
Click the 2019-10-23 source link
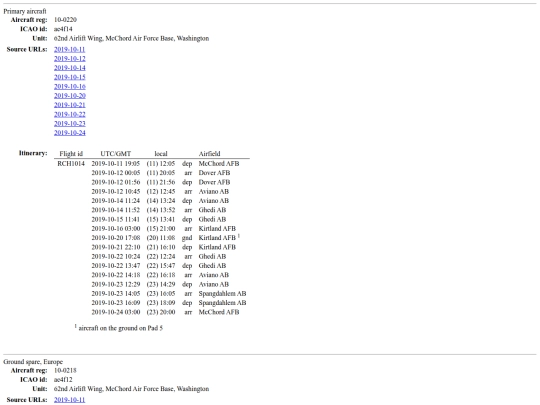(70, 124)
